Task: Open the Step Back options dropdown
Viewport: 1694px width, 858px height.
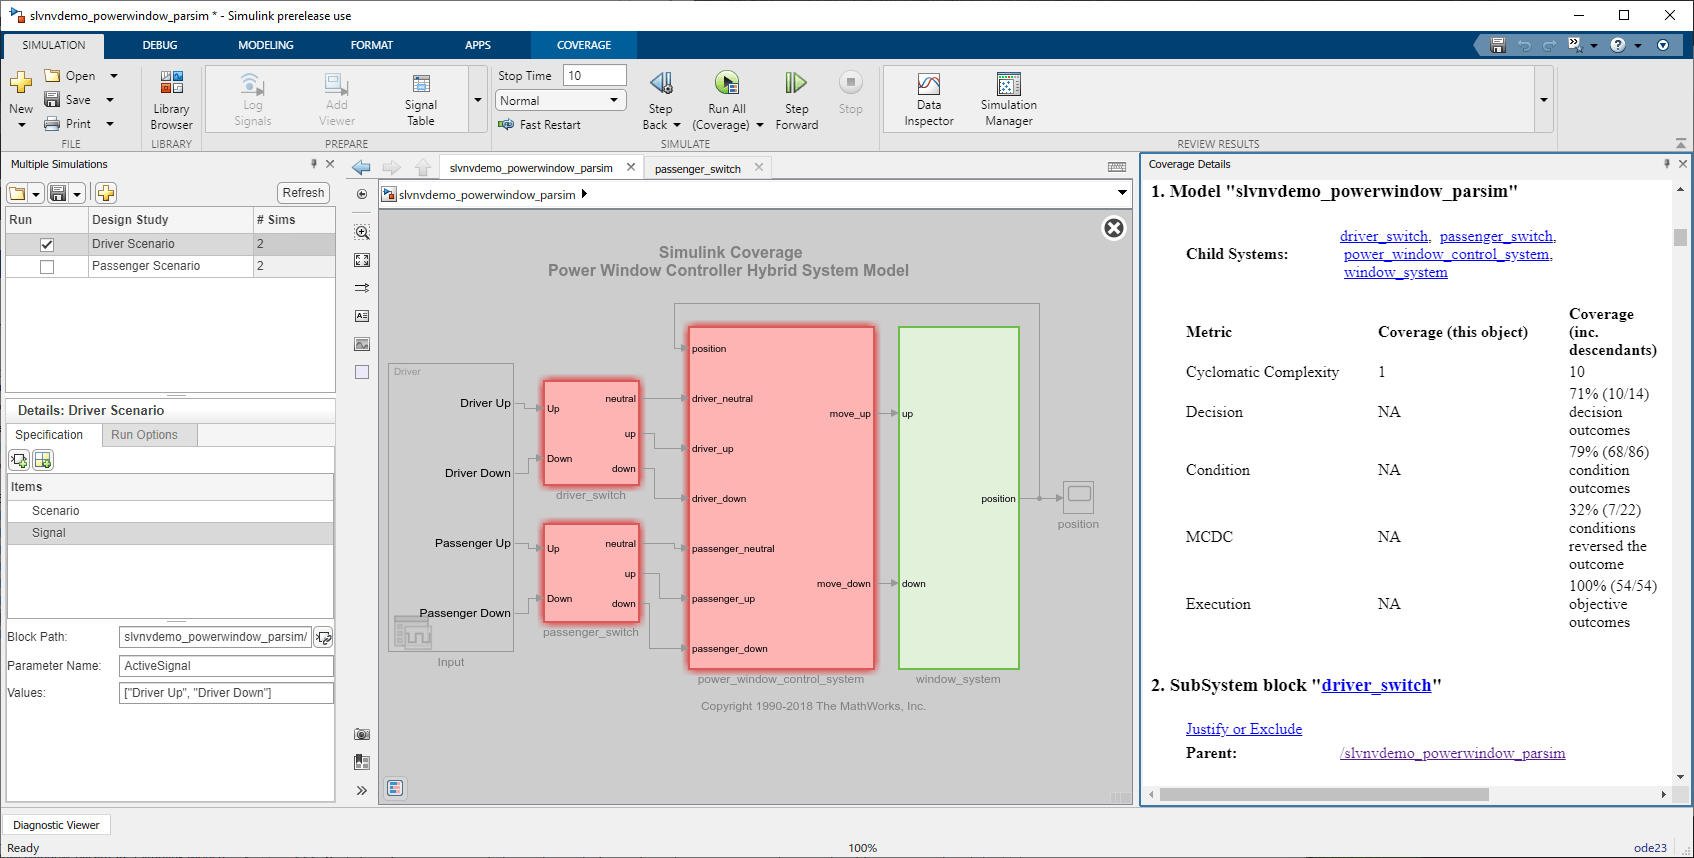Action: pyautogui.click(x=677, y=125)
